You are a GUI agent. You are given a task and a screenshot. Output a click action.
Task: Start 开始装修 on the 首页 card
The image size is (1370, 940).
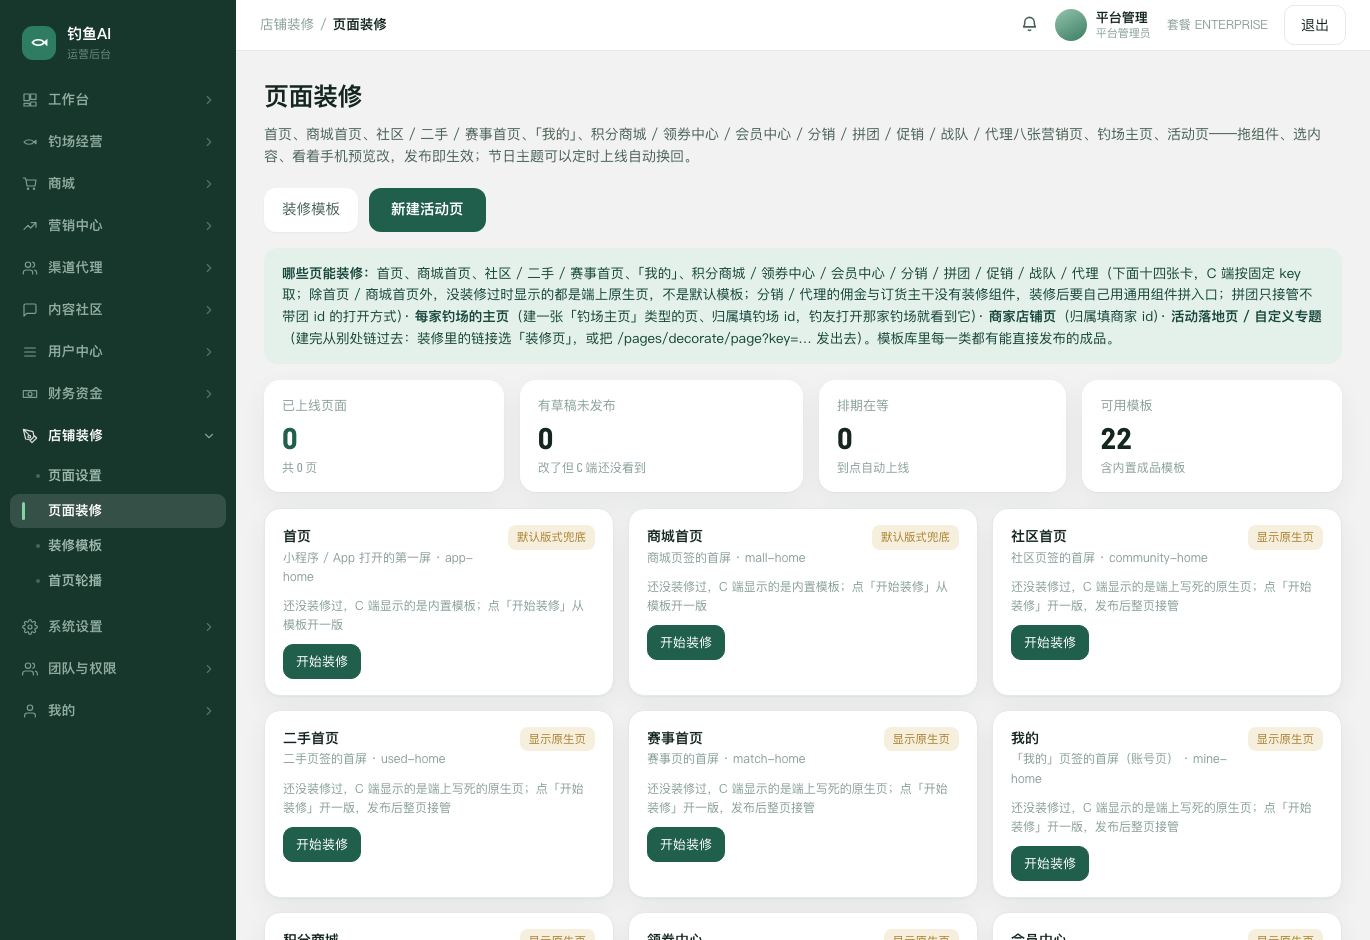322,662
